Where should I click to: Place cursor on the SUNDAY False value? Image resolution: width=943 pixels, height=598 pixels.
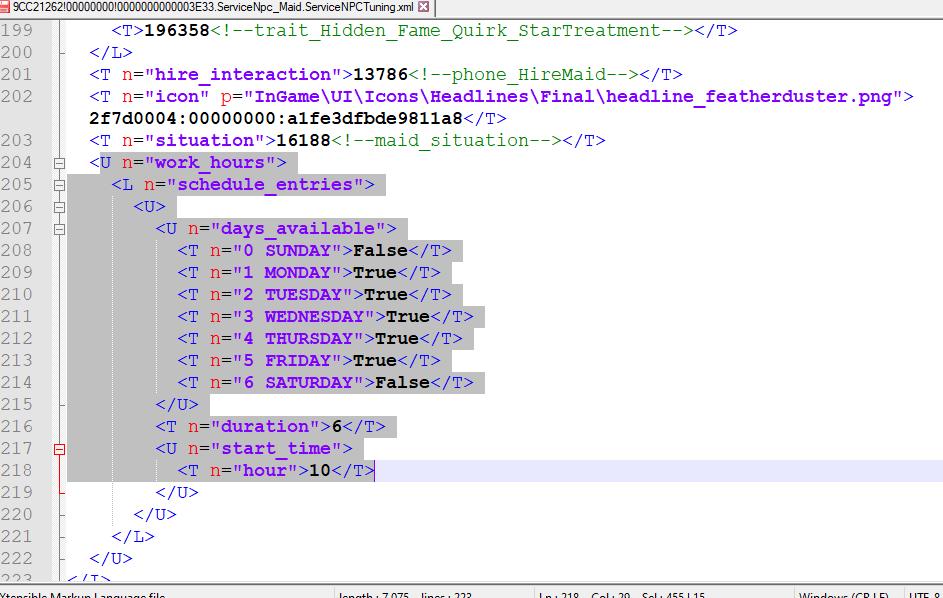(x=375, y=251)
